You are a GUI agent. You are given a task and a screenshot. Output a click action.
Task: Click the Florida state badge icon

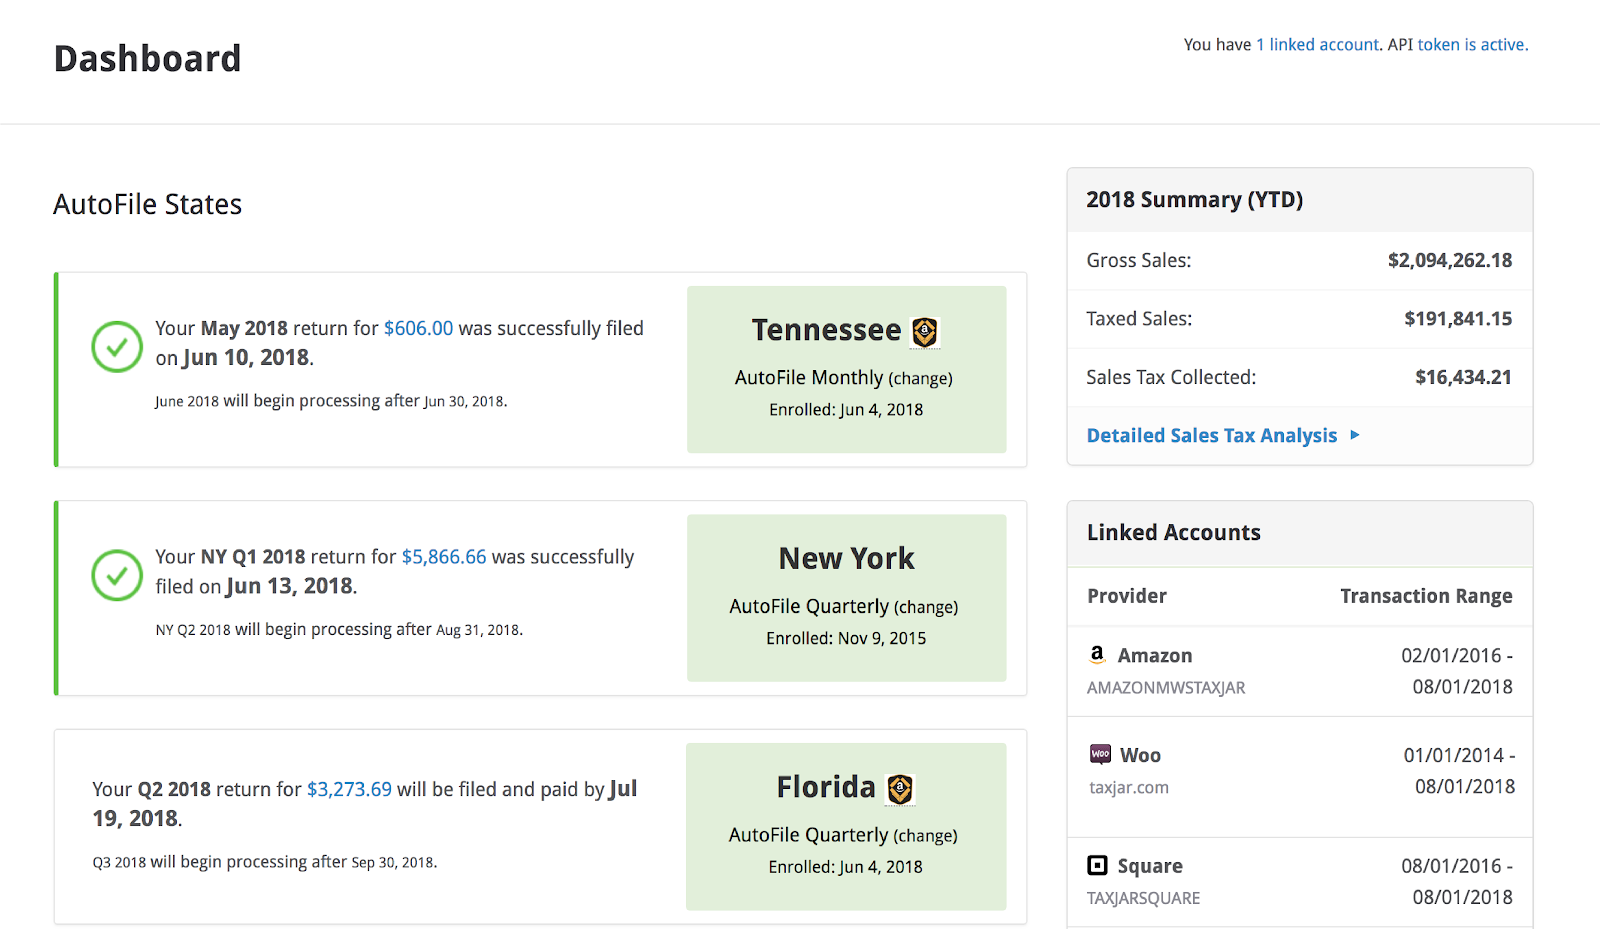900,789
